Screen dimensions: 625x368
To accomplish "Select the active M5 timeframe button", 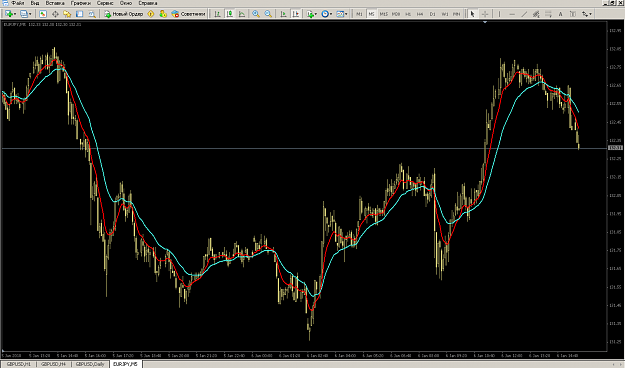I will tap(371, 14).
